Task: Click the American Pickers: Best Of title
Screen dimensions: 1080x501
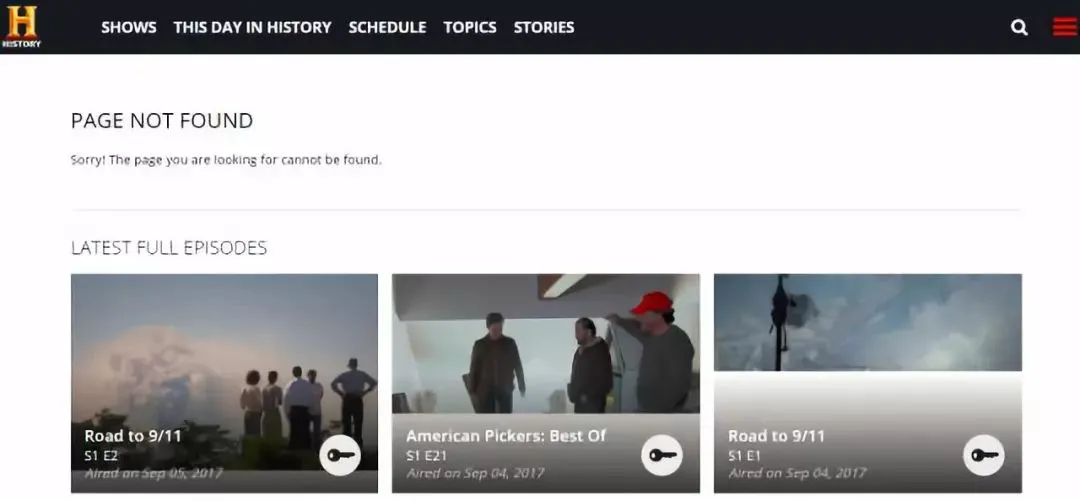Action: pos(506,436)
